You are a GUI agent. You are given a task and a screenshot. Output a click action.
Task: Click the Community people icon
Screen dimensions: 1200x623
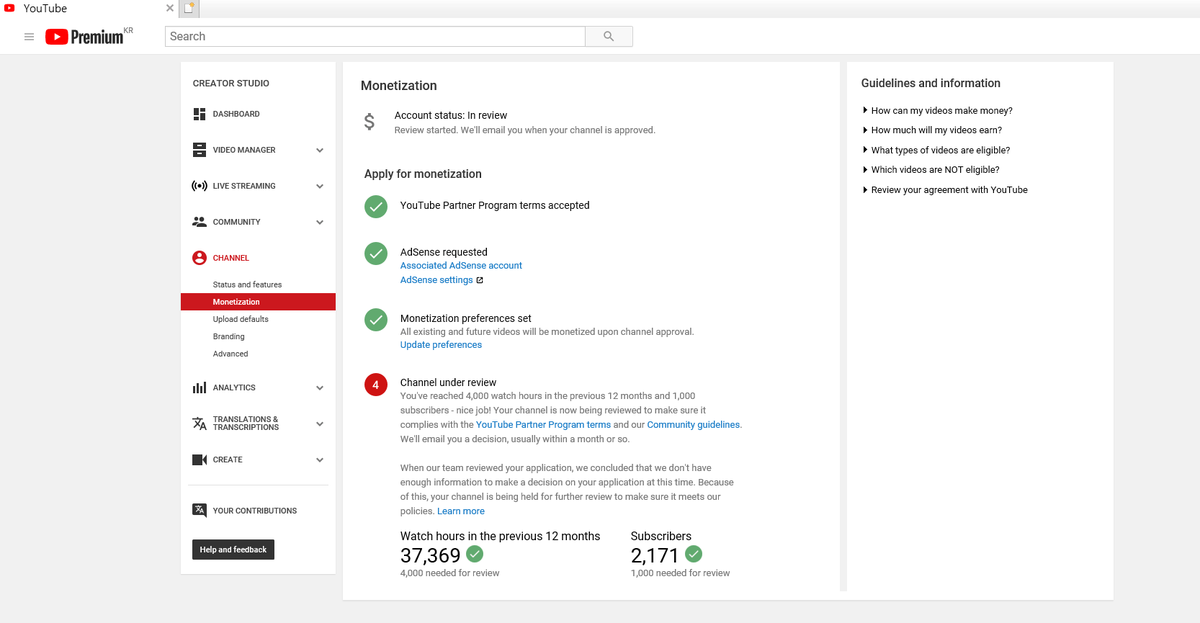[x=199, y=222]
